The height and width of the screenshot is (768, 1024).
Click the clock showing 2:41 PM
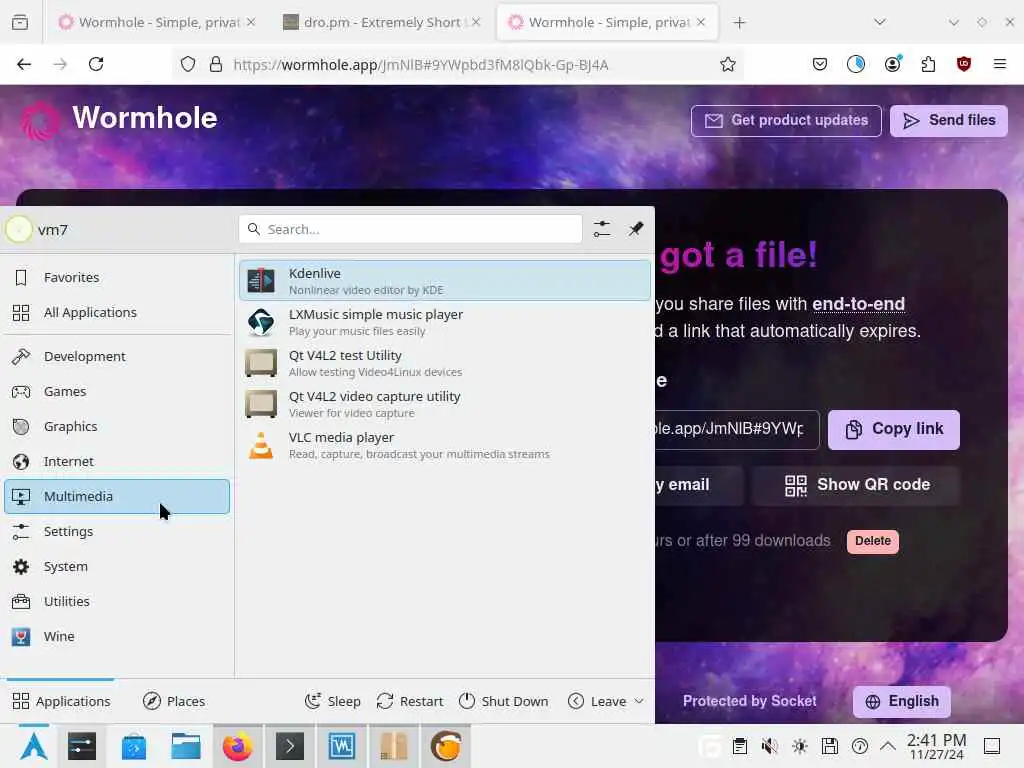936,746
